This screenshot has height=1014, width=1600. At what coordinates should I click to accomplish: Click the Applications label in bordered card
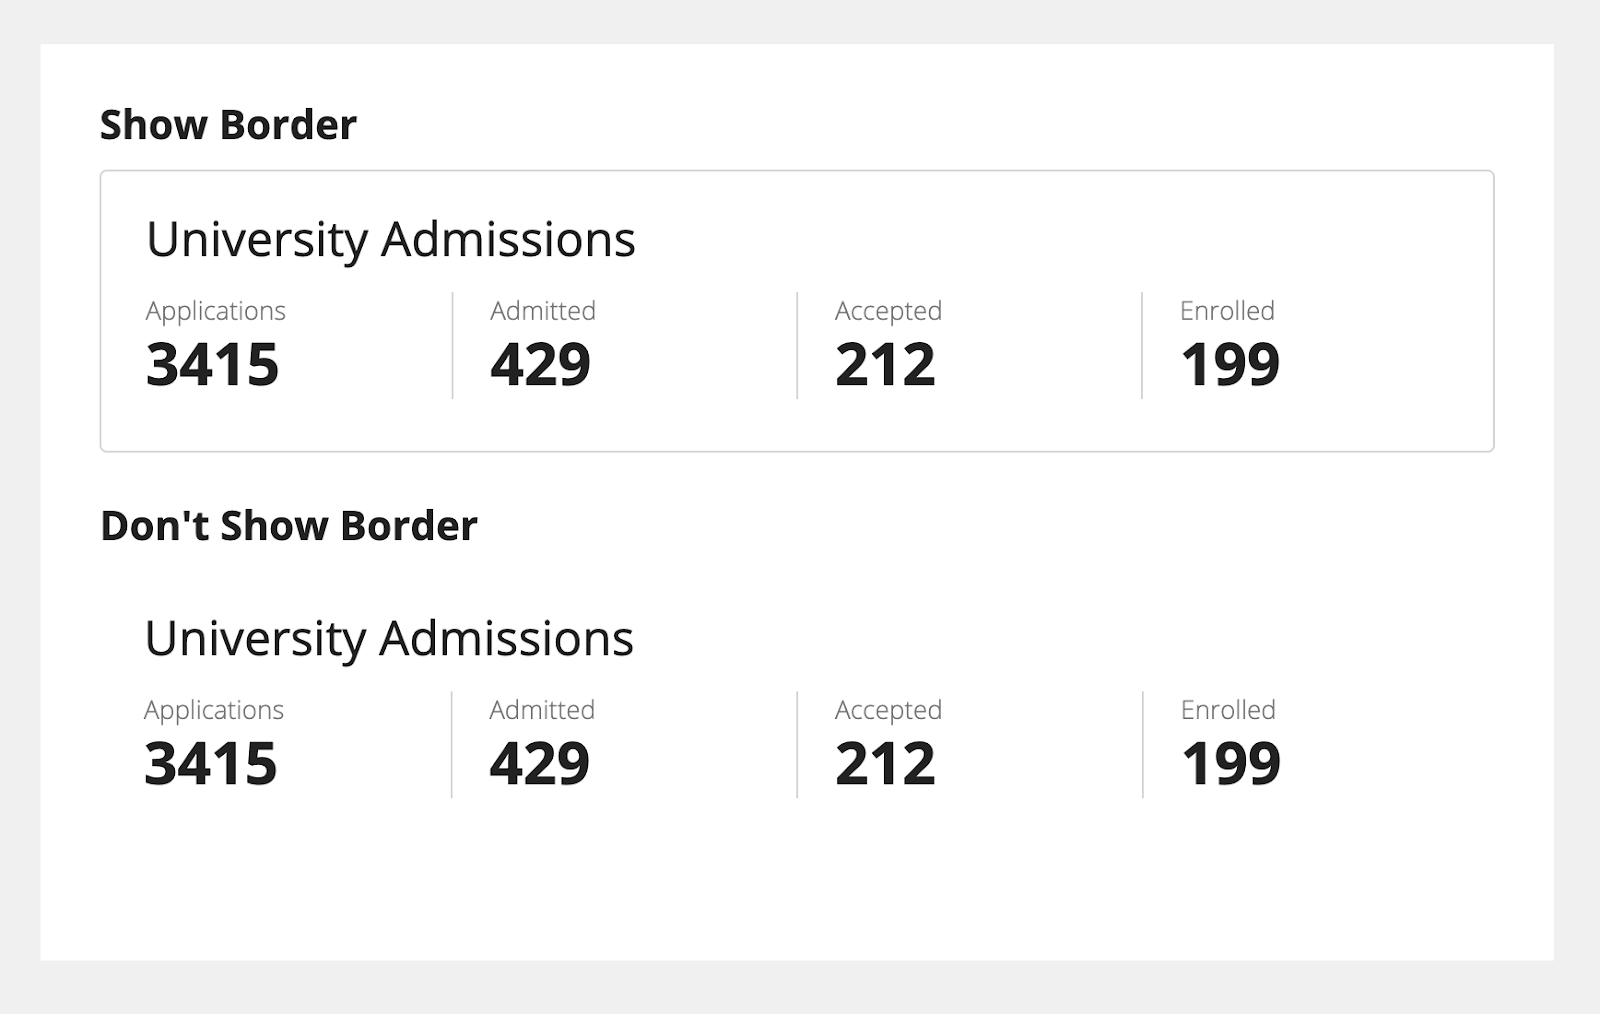click(215, 311)
